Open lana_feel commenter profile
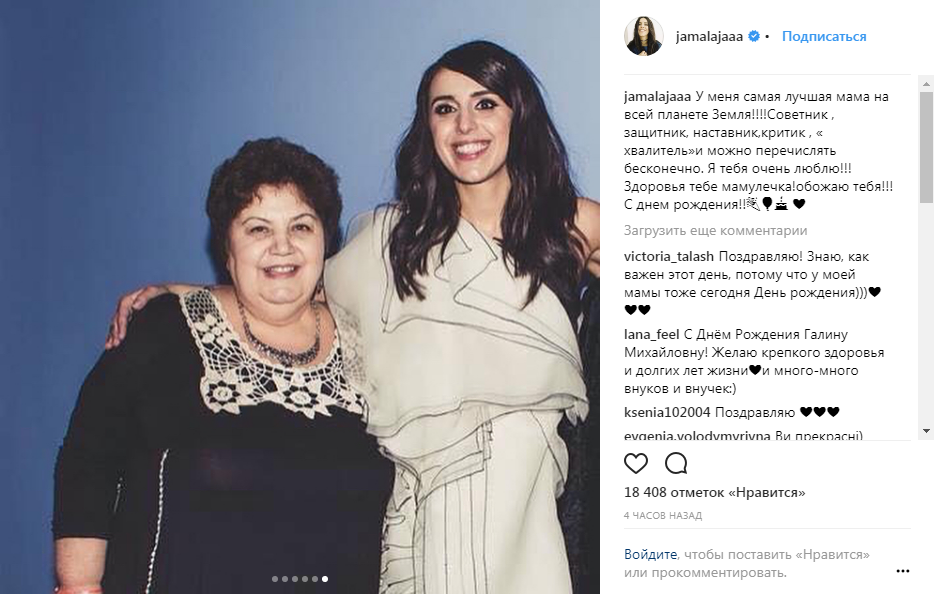 click(x=651, y=335)
